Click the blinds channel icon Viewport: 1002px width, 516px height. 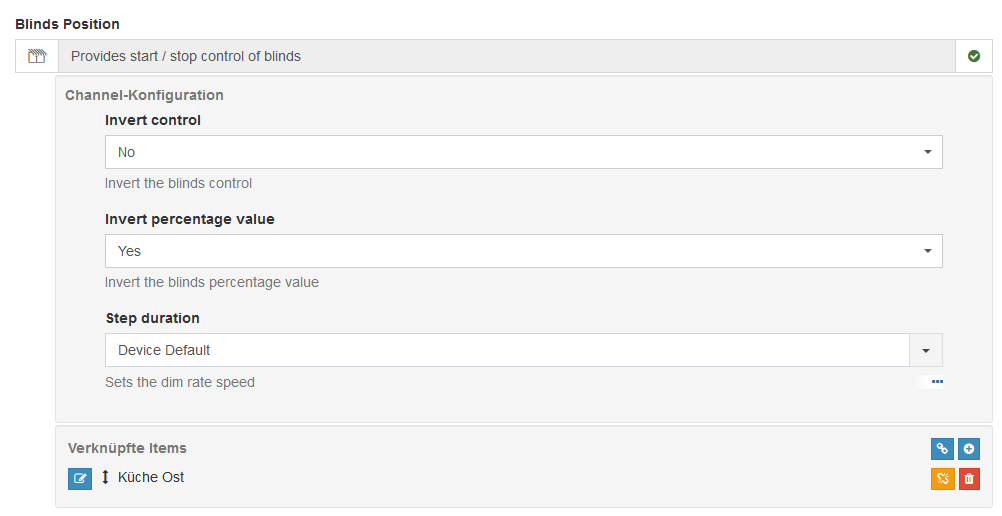click(x=37, y=56)
